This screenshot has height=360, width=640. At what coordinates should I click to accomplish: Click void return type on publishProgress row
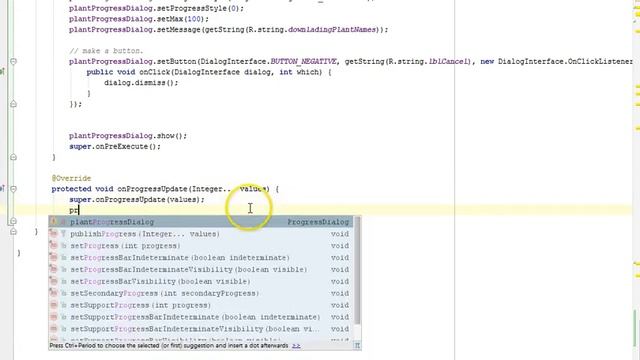pyautogui.click(x=340, y=234)
